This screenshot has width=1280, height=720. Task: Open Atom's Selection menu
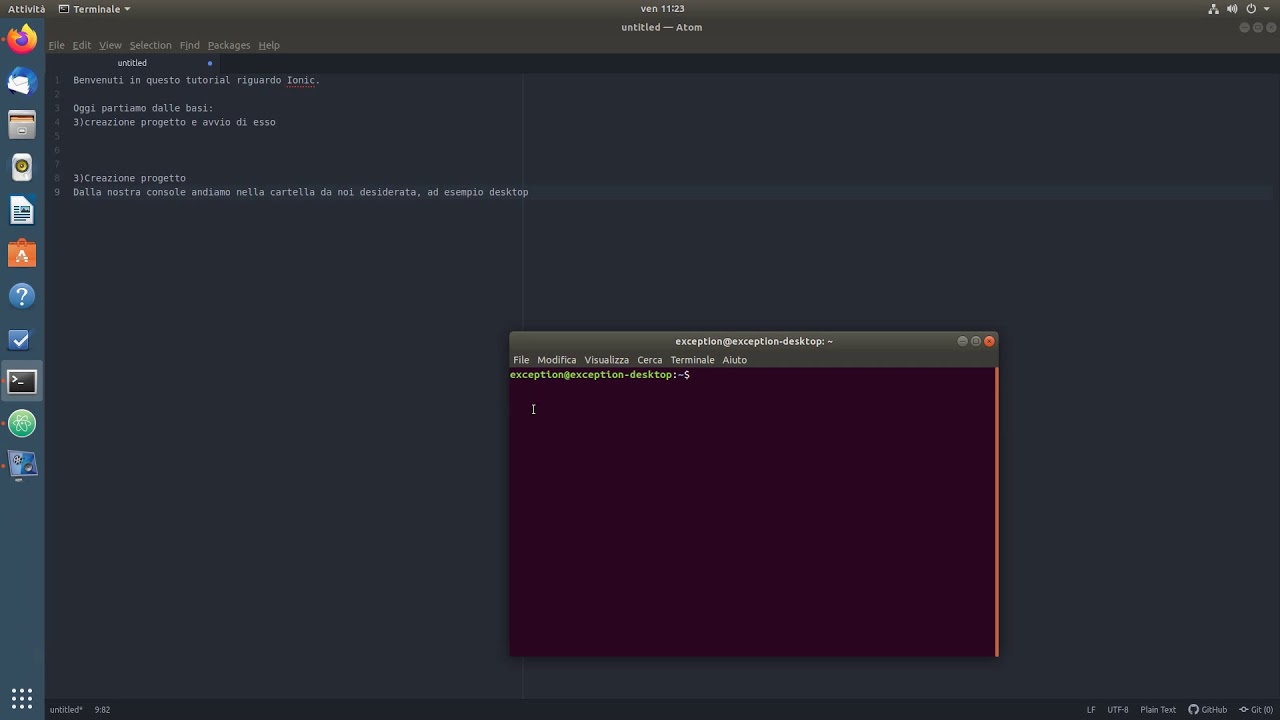150,45
